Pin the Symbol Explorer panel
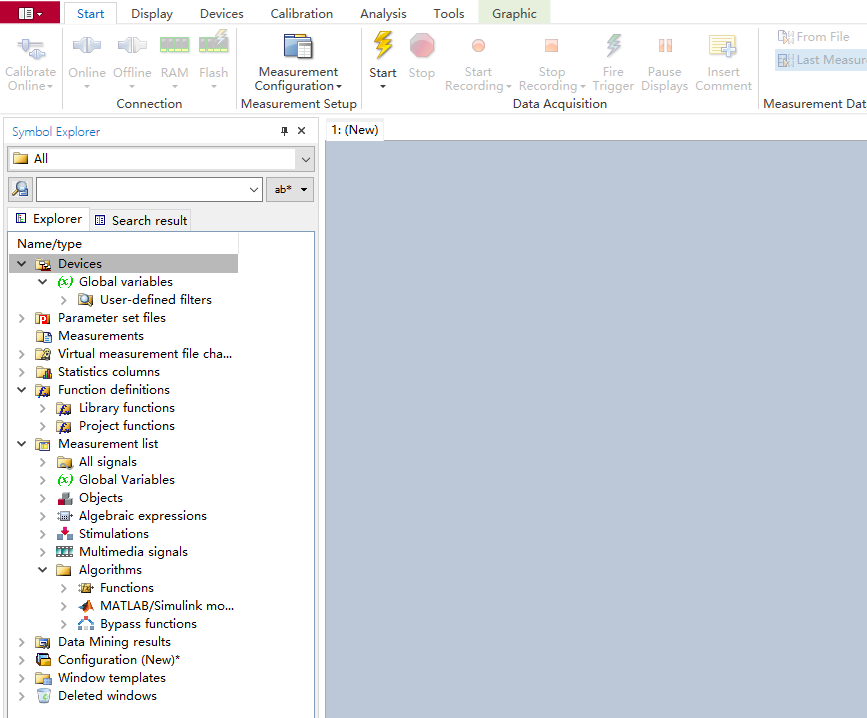Screen dimensions: 867x718 [284, 131]
